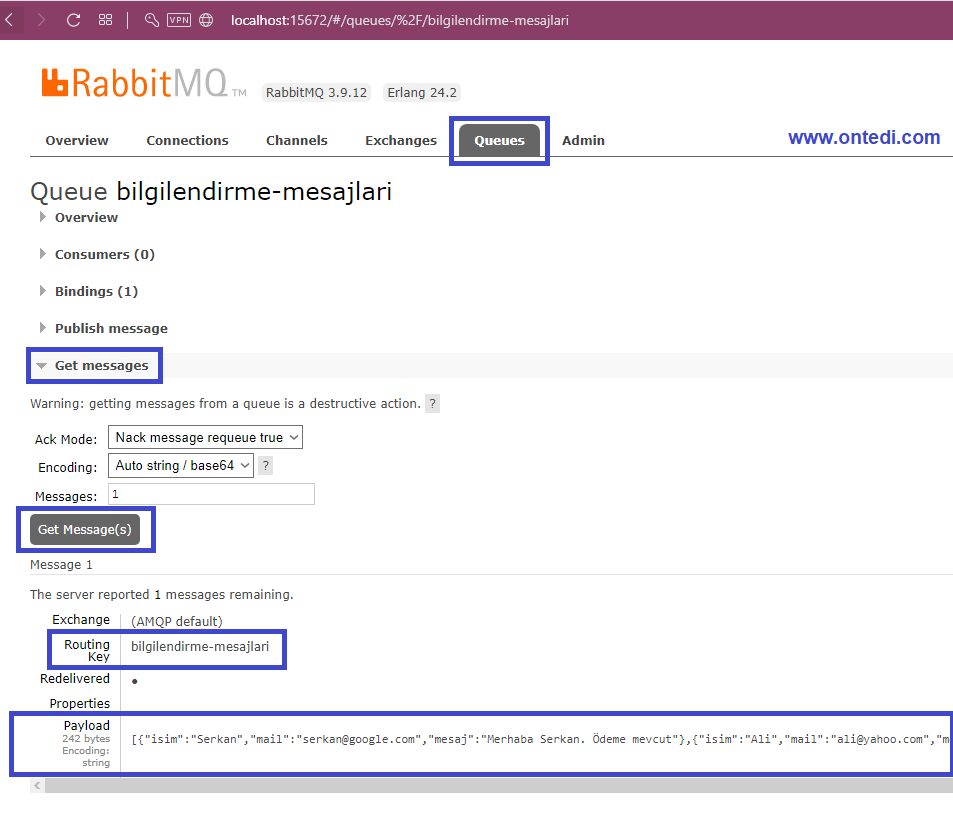Click the messages remaining server report text
Viewport: 953px width, 814px height.
pyautogui.click(x=162, y=595)
